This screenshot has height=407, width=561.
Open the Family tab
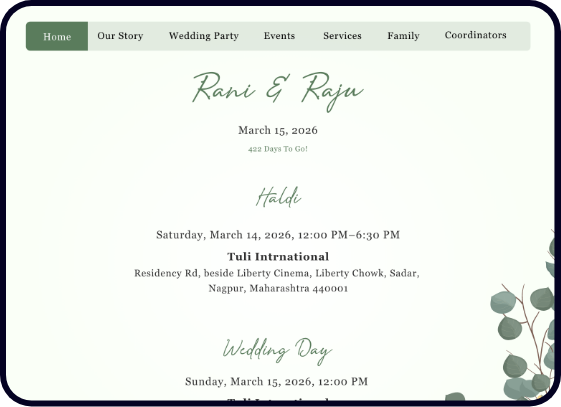click(403, 36)
